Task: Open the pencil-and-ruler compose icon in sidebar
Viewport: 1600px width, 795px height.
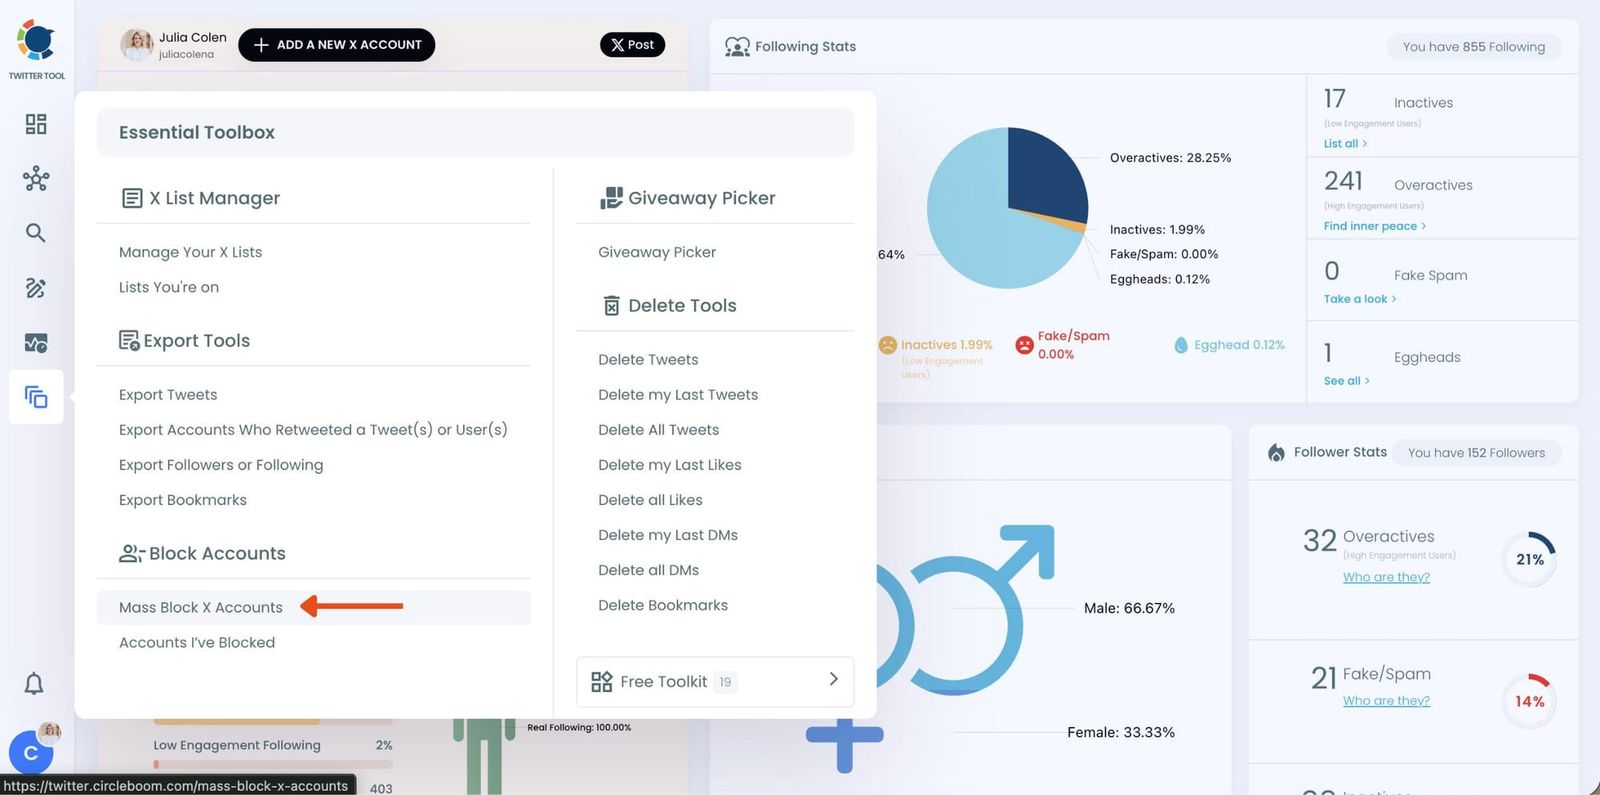Action: click(x=36, y=288)
